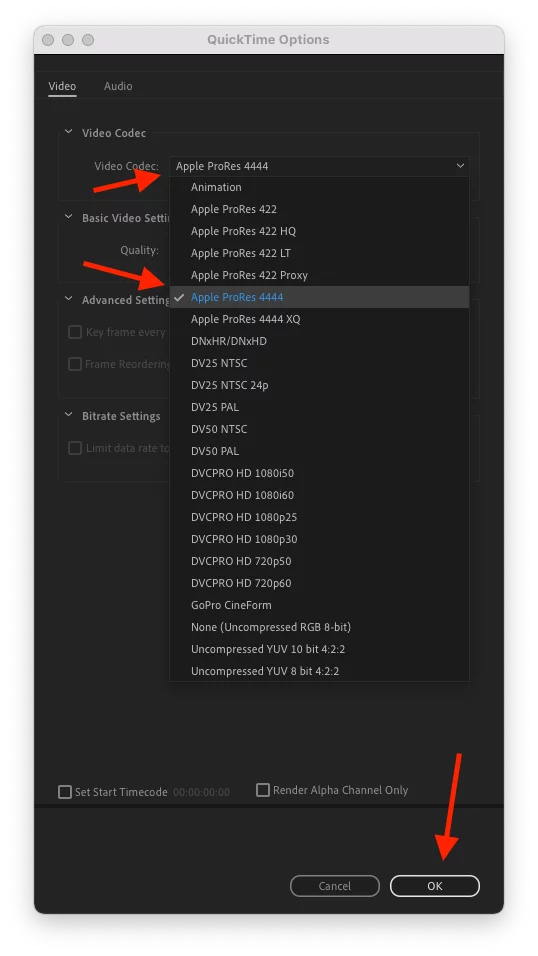Choose Animation codec from the list
The width and height of the screenshot is (538, 956).
(x=319, y=187)
